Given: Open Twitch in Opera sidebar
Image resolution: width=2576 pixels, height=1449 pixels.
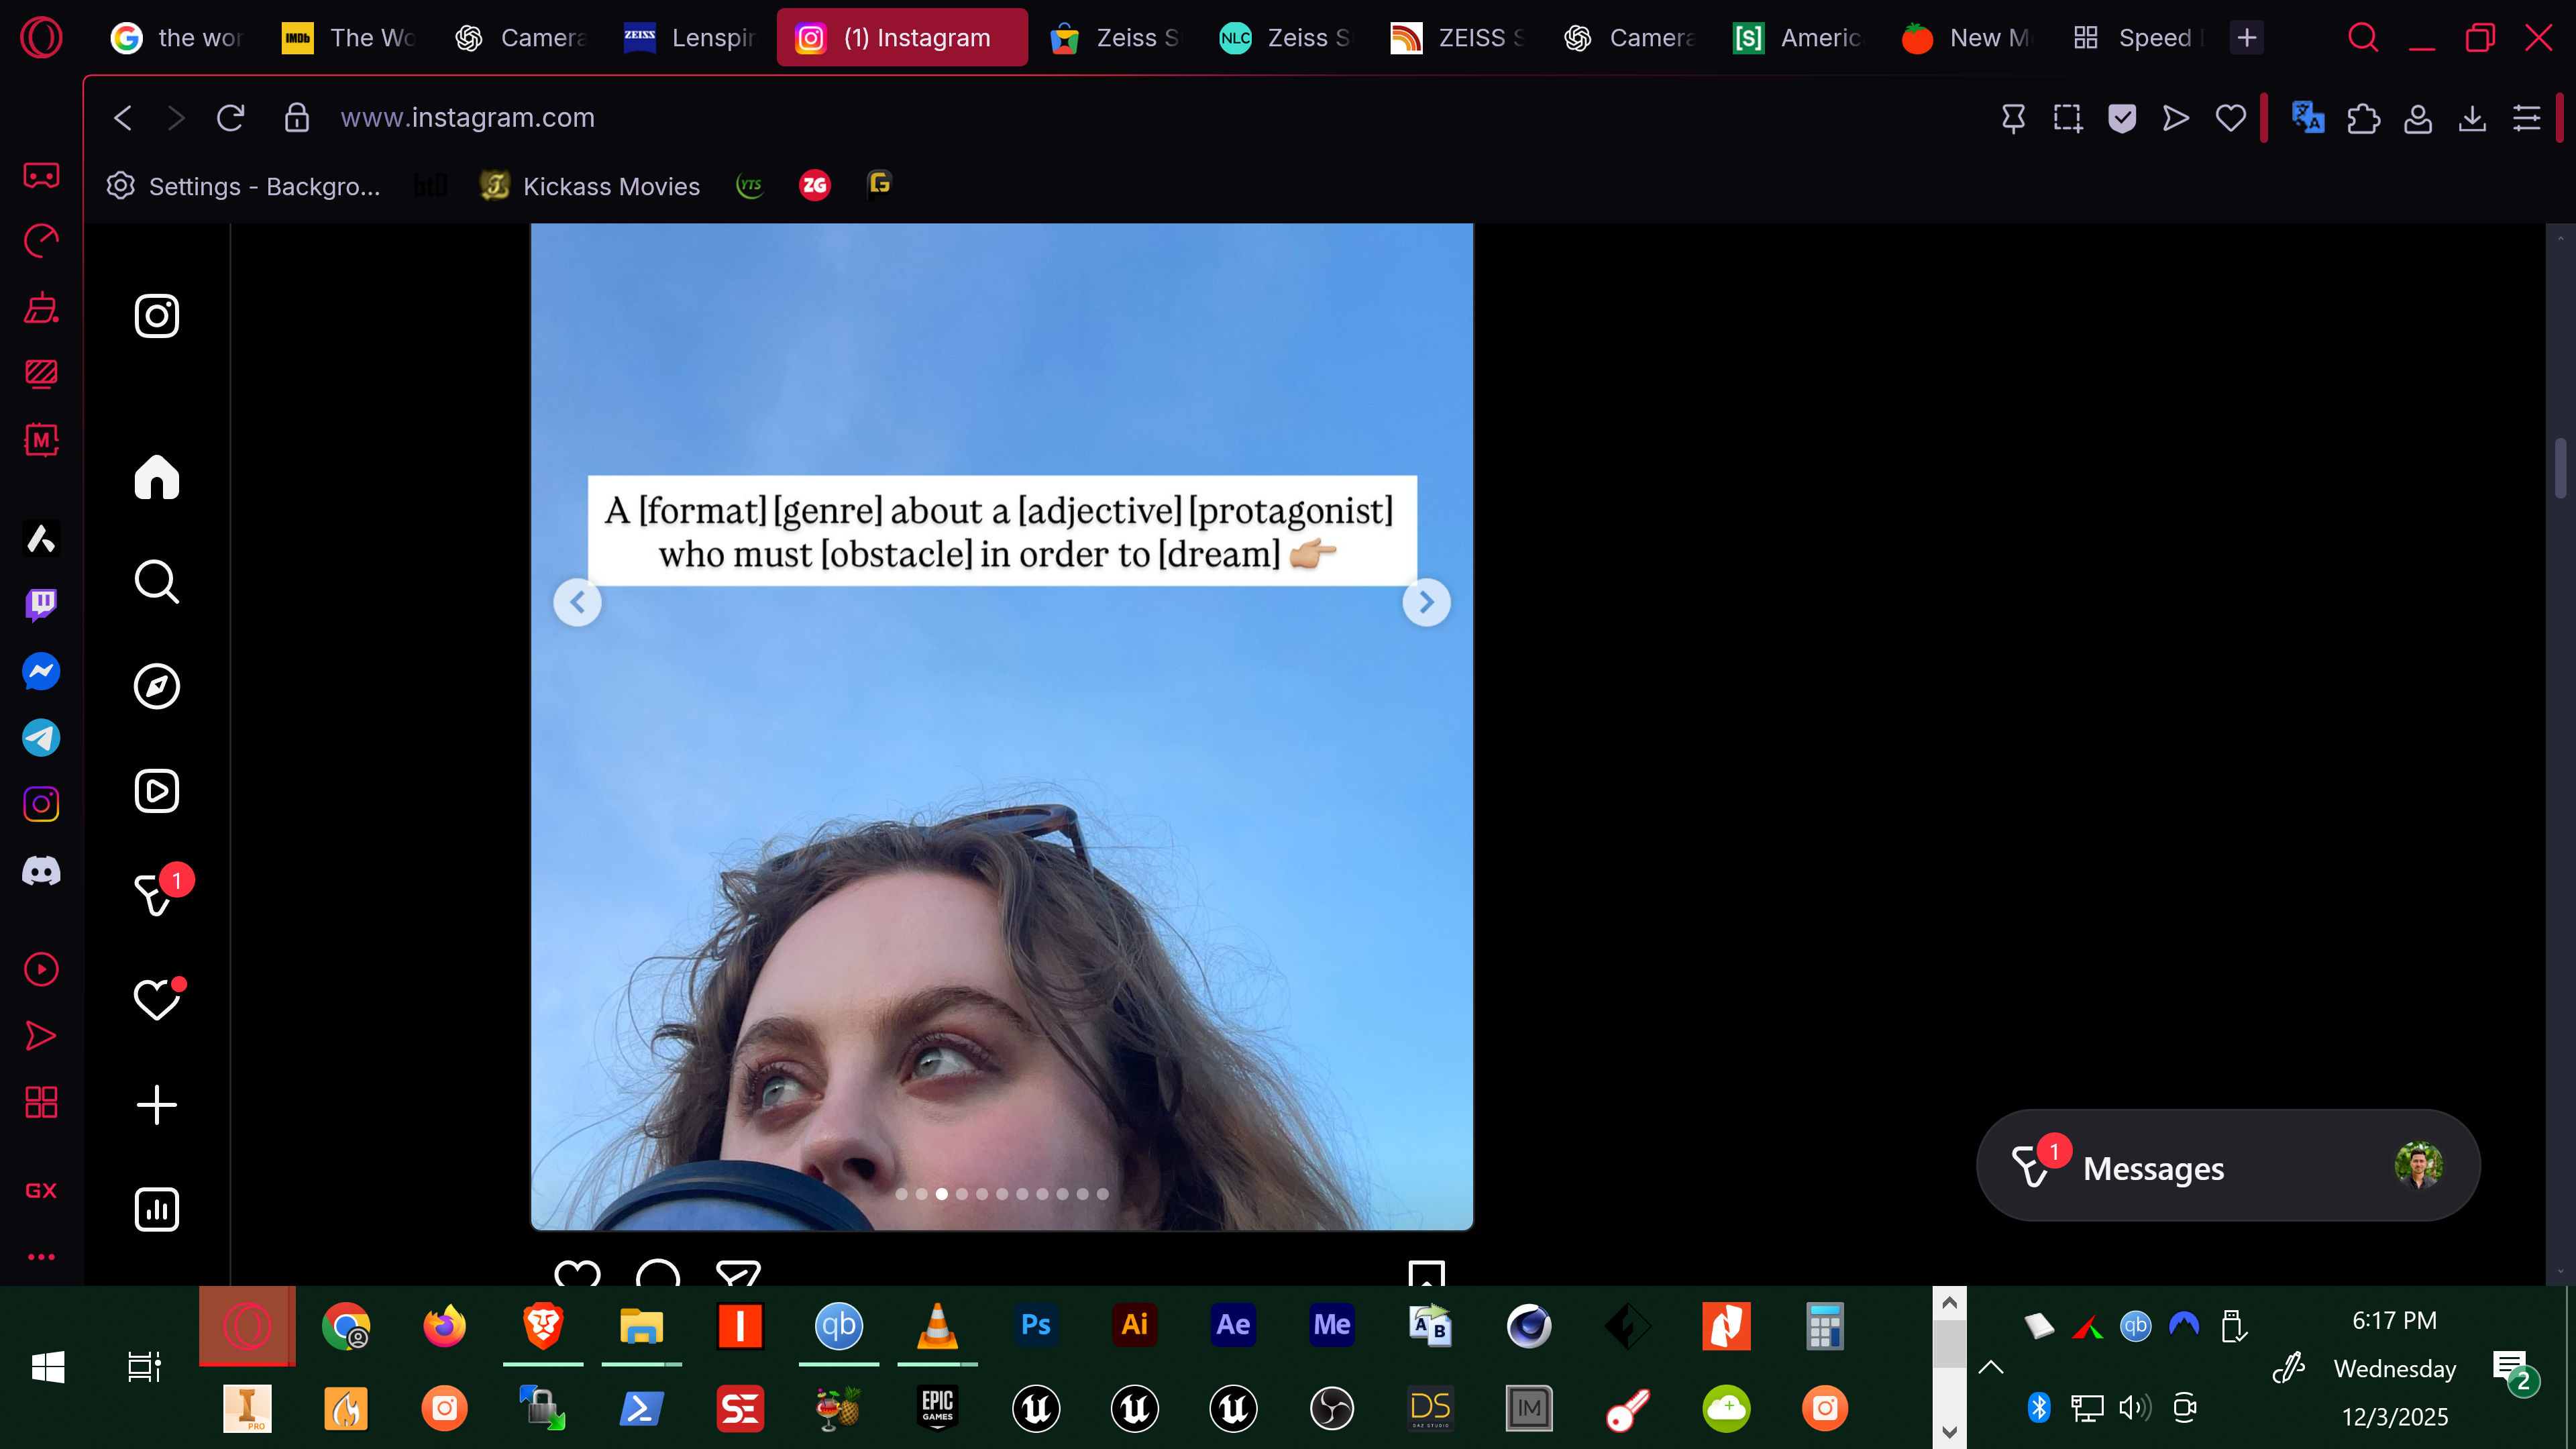Looking at the screenshot, I should click(41, 604).
